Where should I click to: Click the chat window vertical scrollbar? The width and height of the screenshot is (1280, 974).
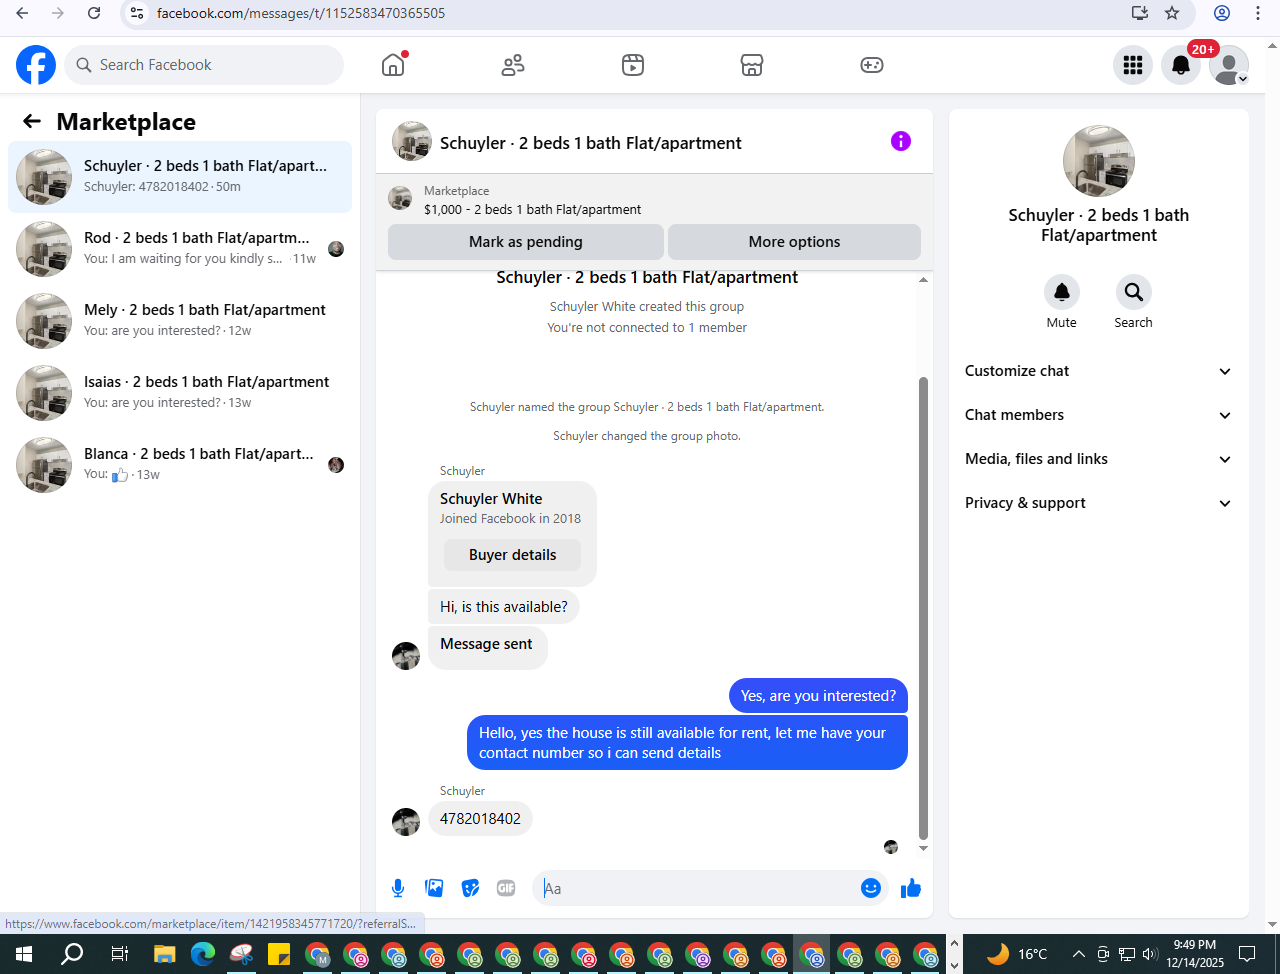(x=923, y=608)
